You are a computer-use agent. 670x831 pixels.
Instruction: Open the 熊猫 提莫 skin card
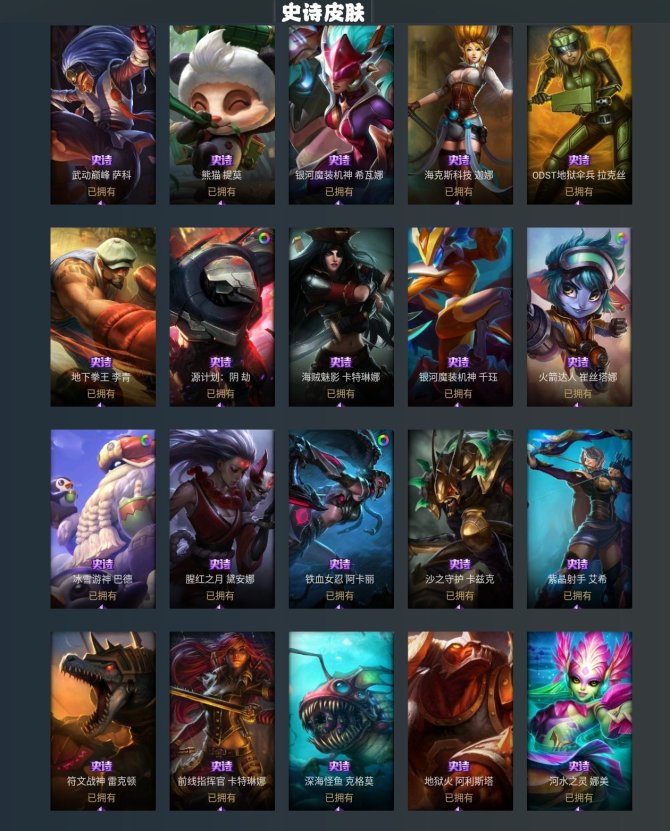tap(222, 114)
